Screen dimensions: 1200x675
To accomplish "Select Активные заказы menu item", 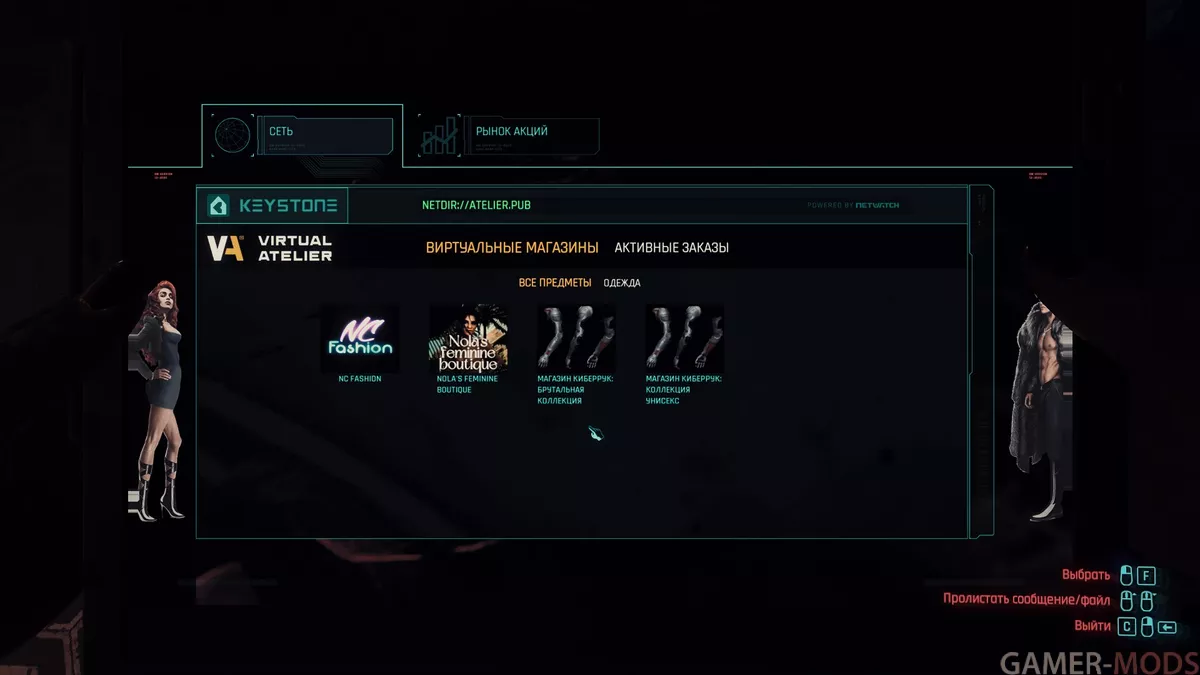I will 672,248.
